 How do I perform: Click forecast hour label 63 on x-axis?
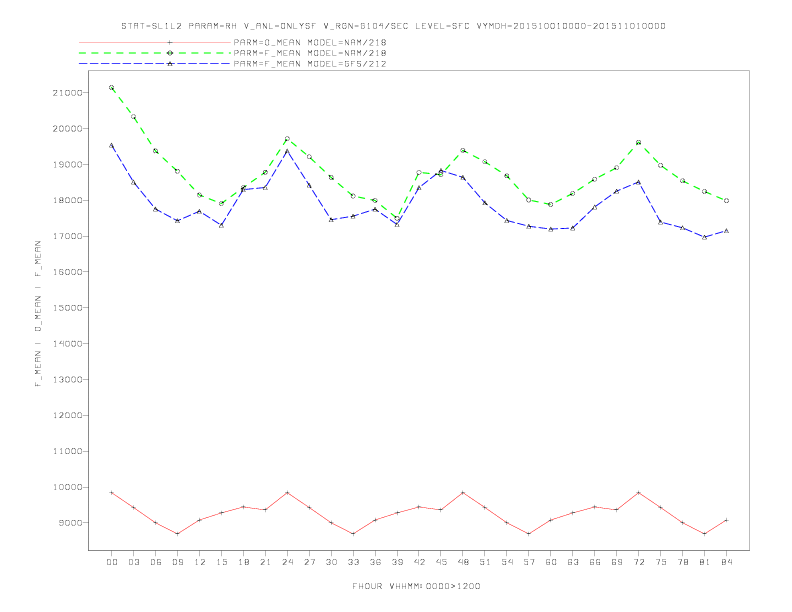pos(573,562)
